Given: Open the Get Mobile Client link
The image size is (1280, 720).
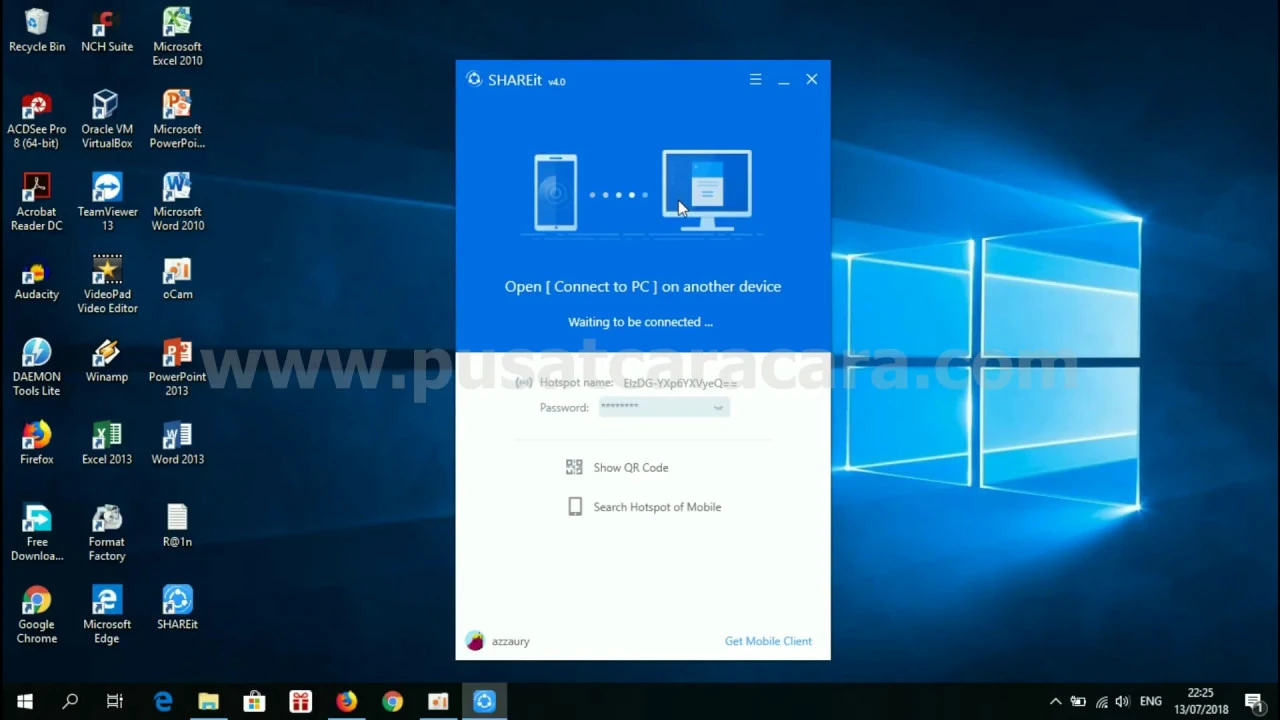Looking at the screenshot, I should click(x=768, y=641).
